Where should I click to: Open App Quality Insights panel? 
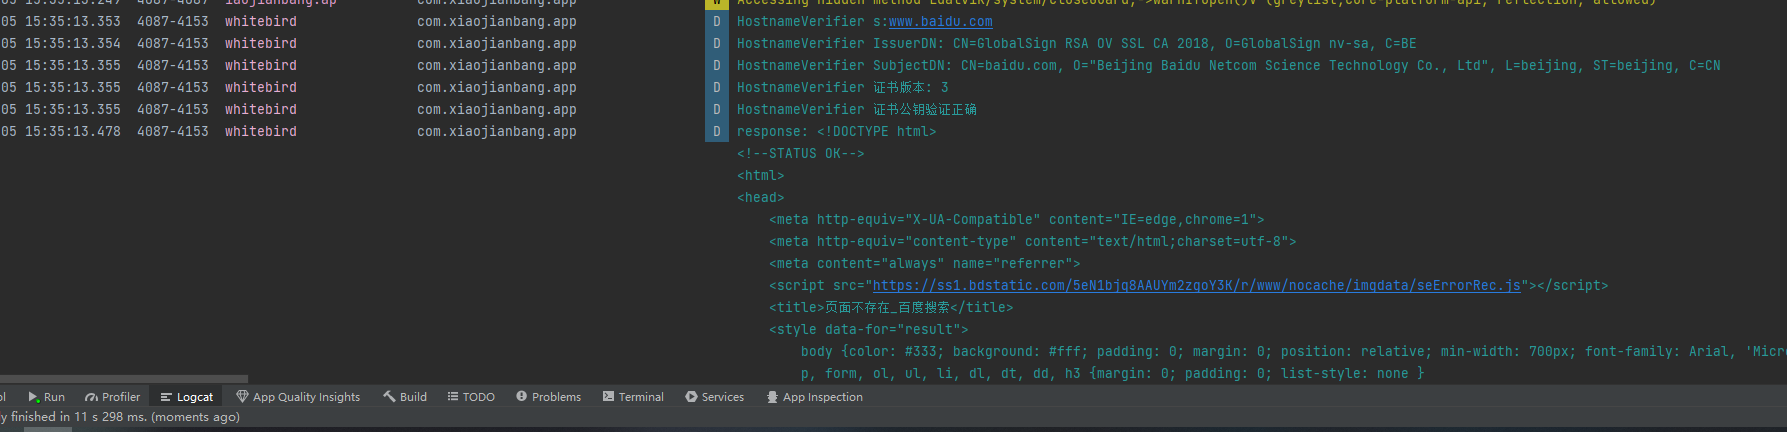point(298,397)
